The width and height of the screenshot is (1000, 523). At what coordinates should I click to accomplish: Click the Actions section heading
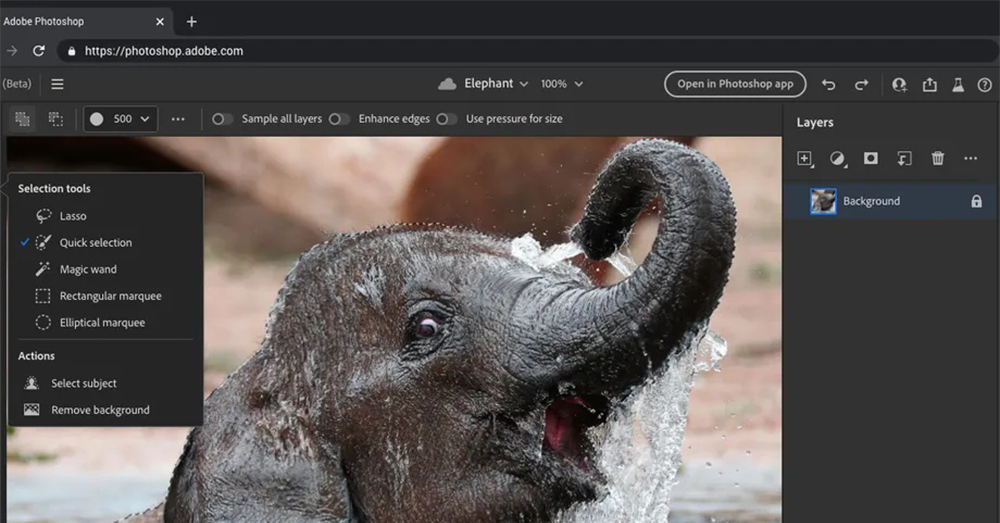[36, 356]
